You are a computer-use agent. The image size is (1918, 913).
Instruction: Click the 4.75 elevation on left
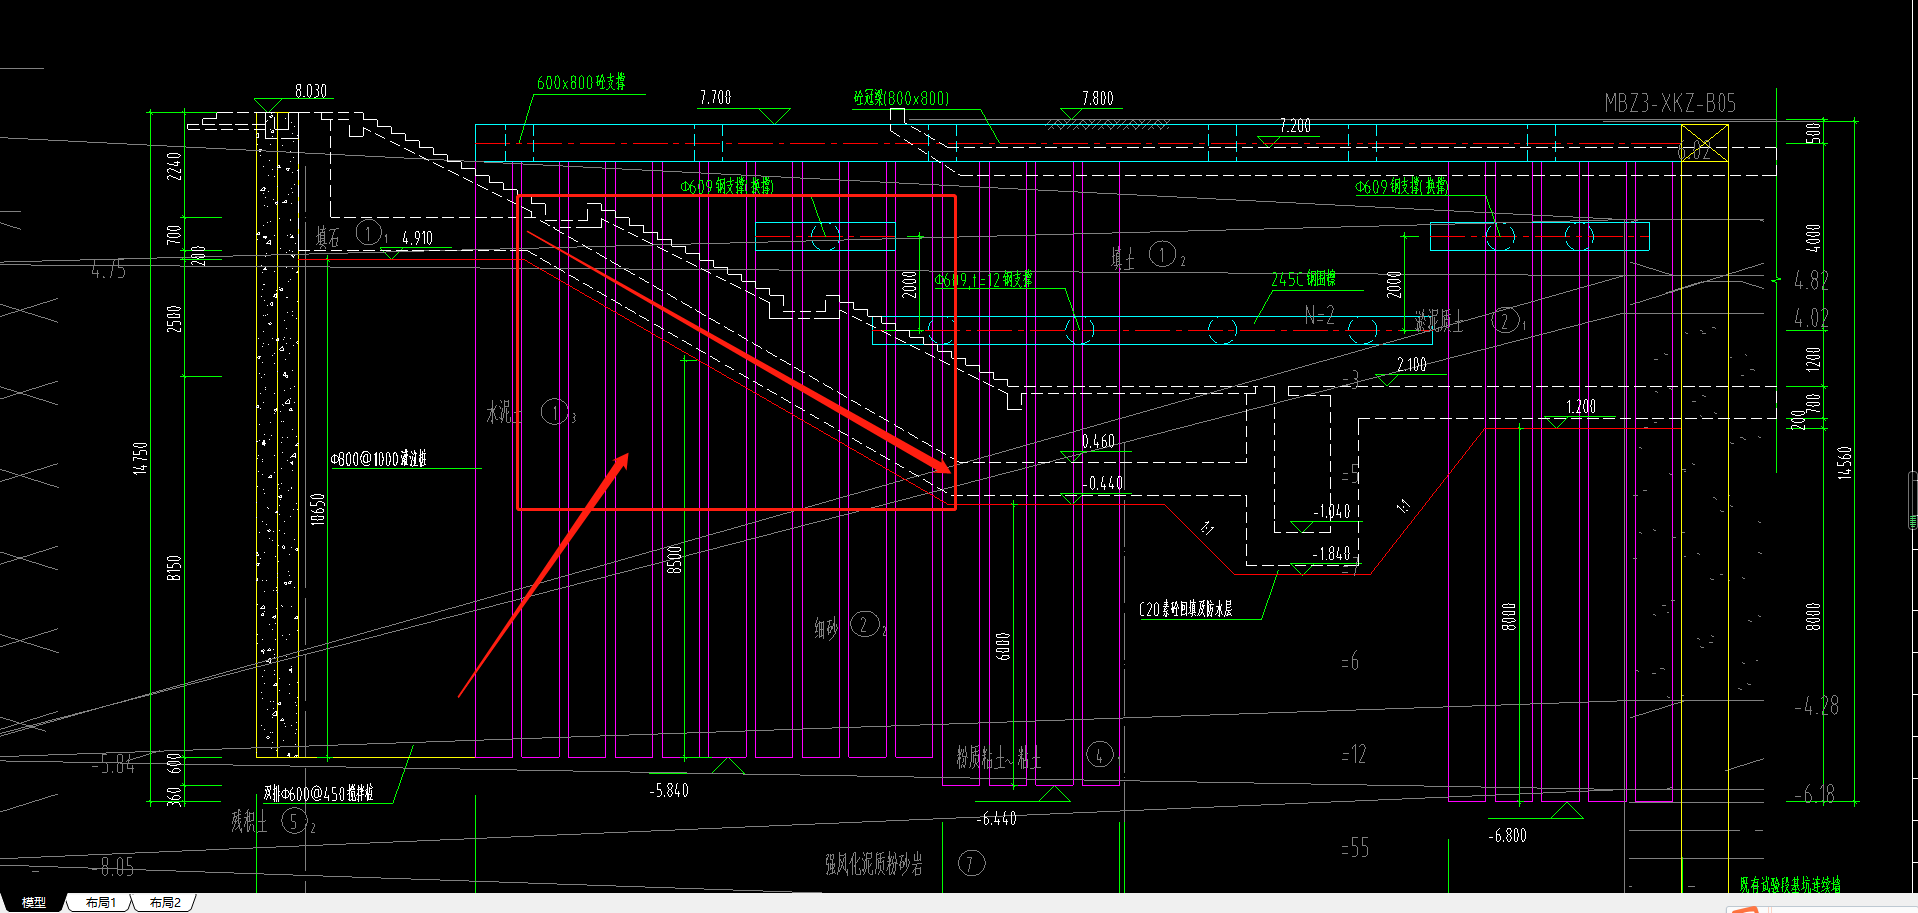click(108, 269)
